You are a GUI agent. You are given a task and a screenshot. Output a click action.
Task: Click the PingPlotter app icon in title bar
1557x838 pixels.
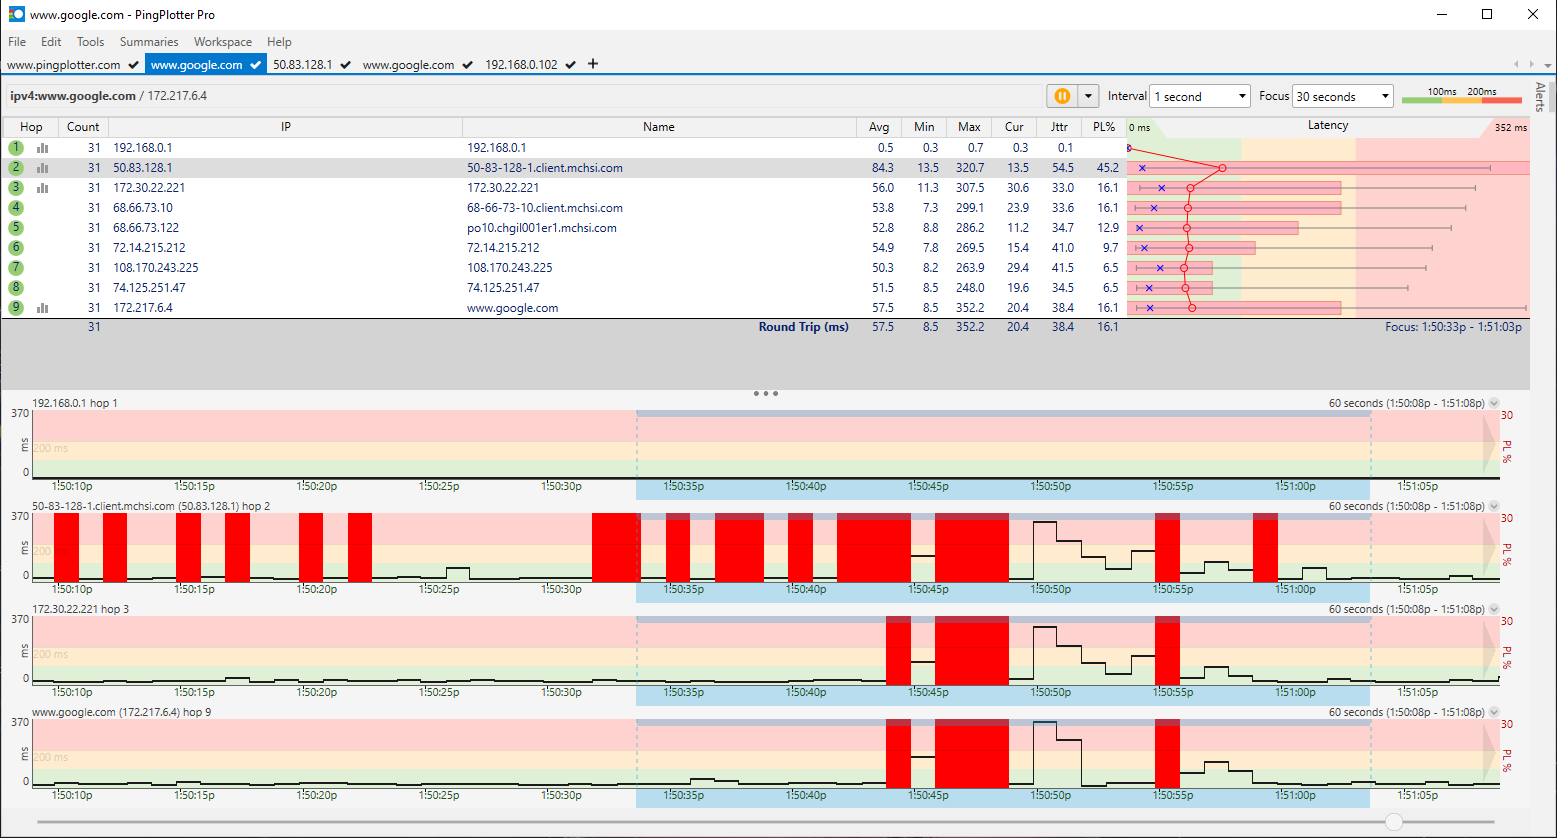pos(16,15)
